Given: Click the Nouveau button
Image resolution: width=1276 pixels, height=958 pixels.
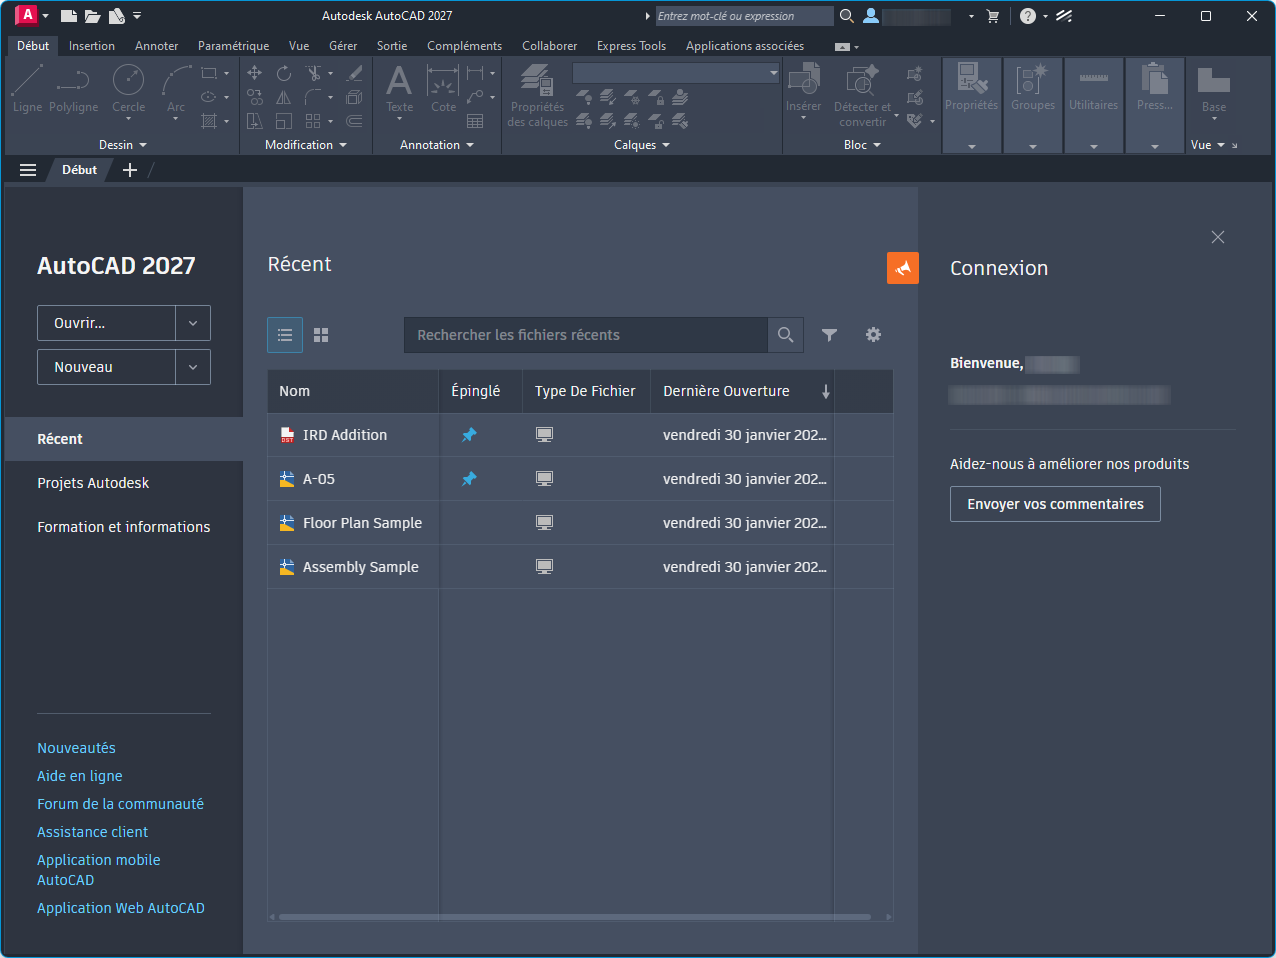Looking at the screenshot, I should (x=106, y=367).
